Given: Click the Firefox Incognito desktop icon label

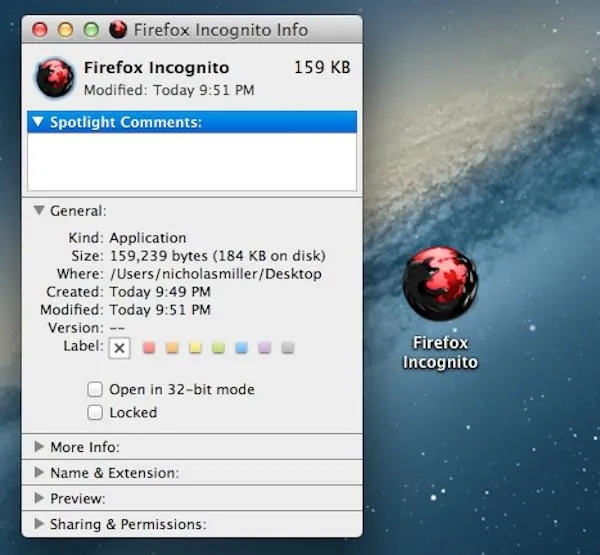Looking at the screenshot, I should pyautogui.click(x=440, y=353).
